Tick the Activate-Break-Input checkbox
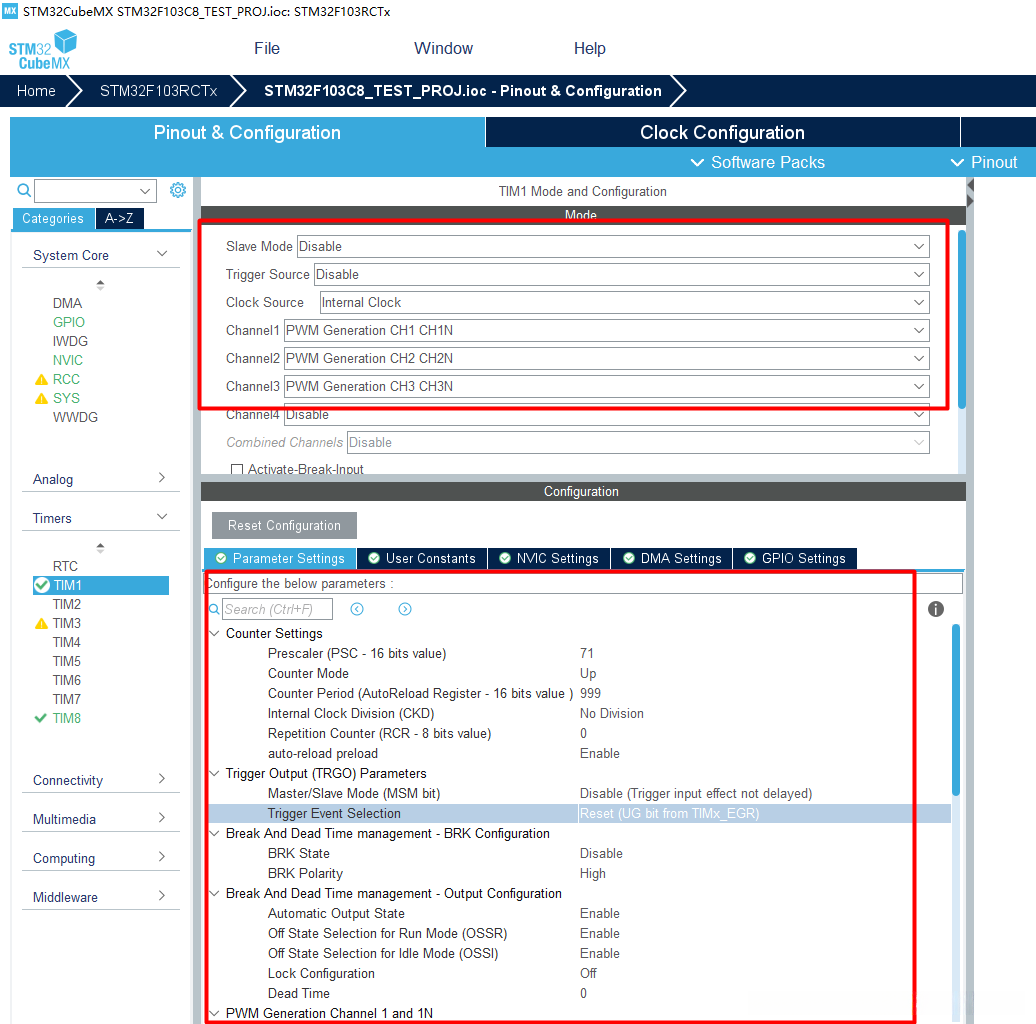This screenshot has height=1024, width=1036. (237, 470)
